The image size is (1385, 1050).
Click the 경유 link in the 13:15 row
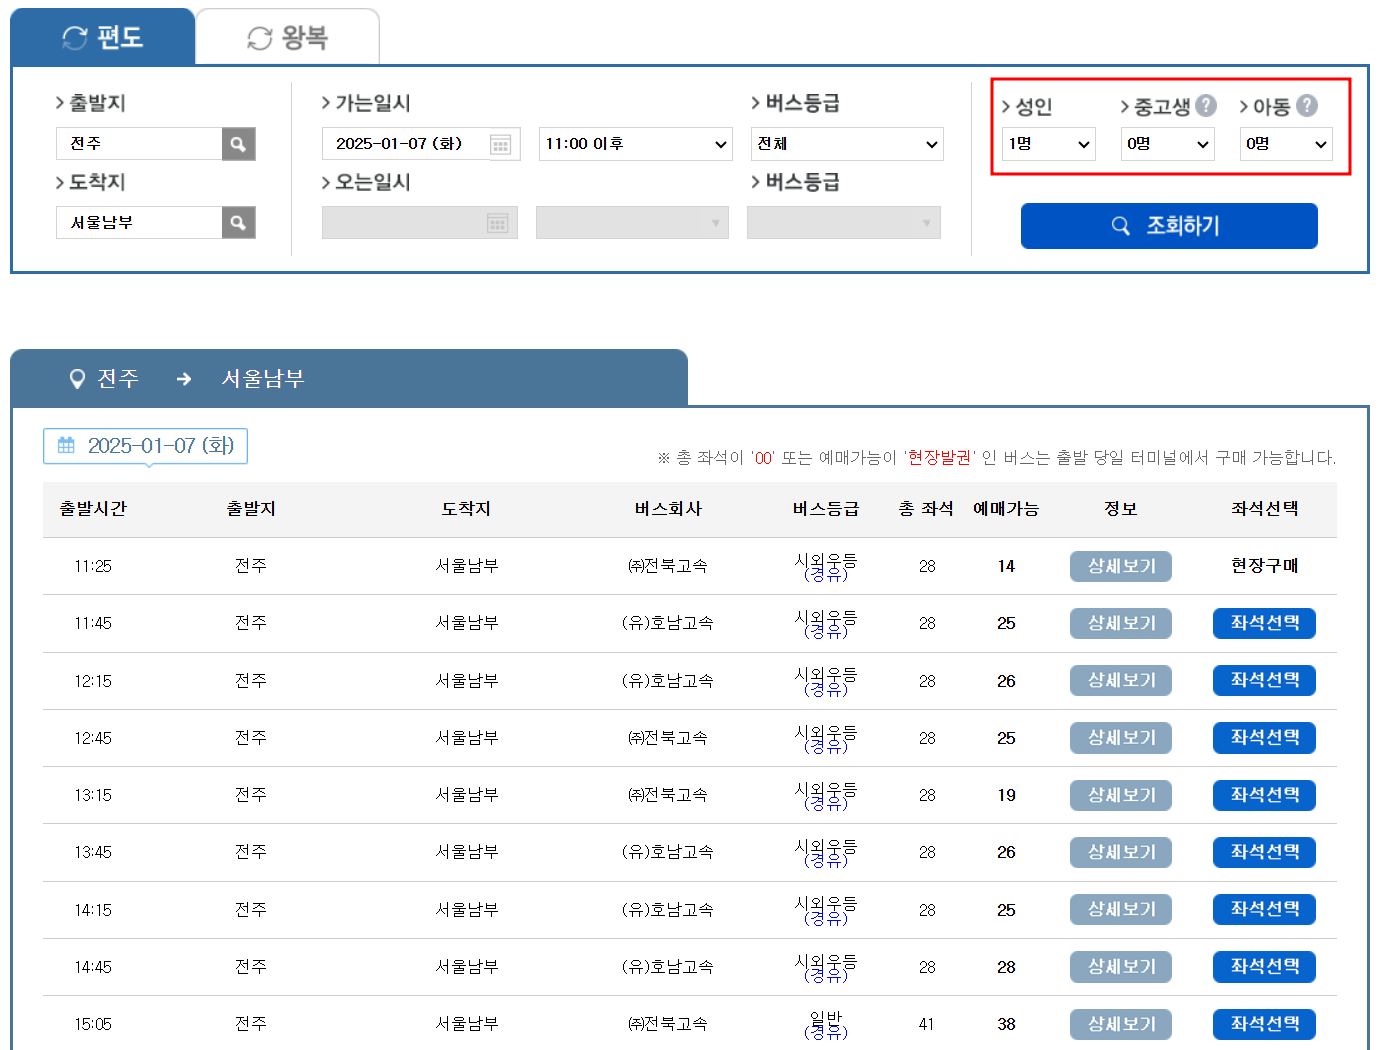tap(826, 804)
